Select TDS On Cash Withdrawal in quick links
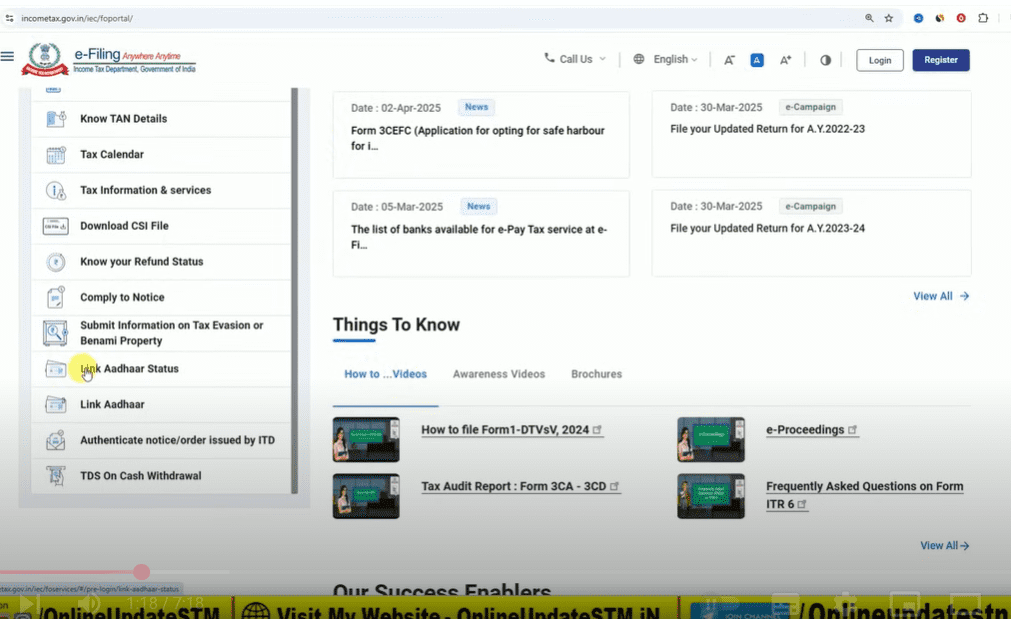This screenshot has height=619, width=1011. click(x=161, y=476)
